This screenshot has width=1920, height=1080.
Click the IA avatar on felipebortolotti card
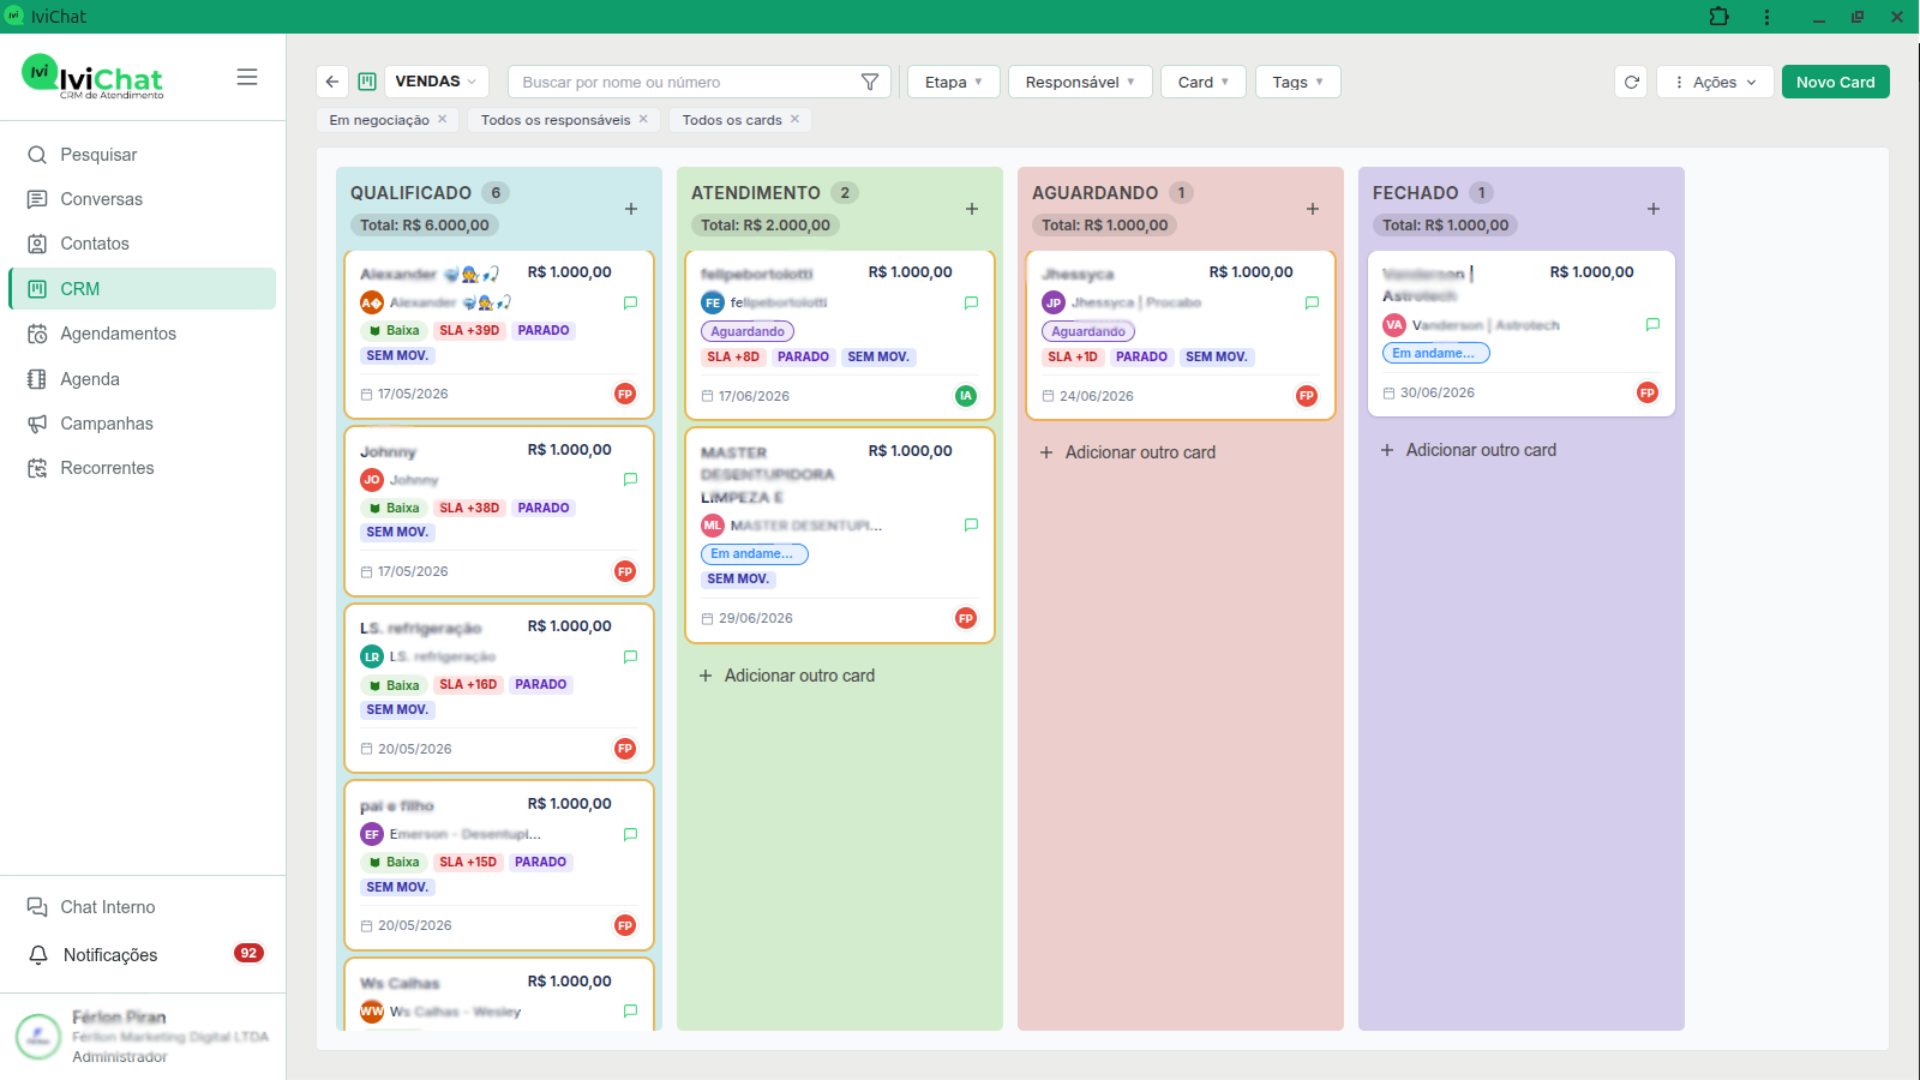point(965,396)
